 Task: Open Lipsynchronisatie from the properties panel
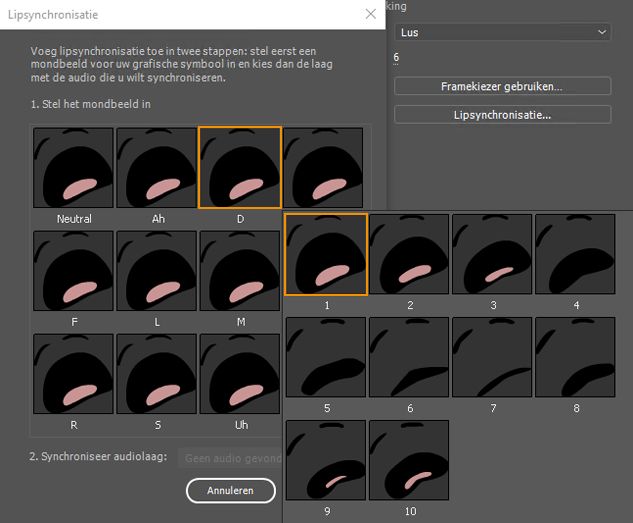click(x=502, y=115)
